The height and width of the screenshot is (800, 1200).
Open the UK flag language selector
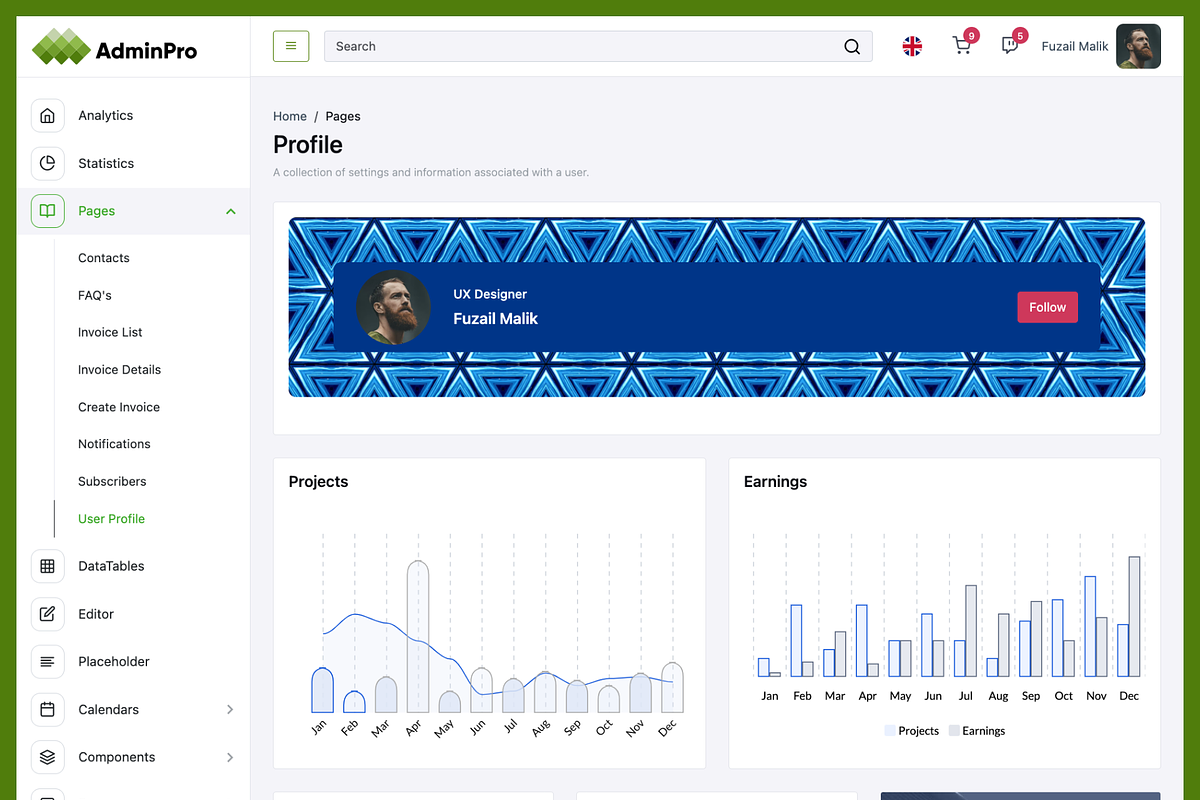[912, 46]
